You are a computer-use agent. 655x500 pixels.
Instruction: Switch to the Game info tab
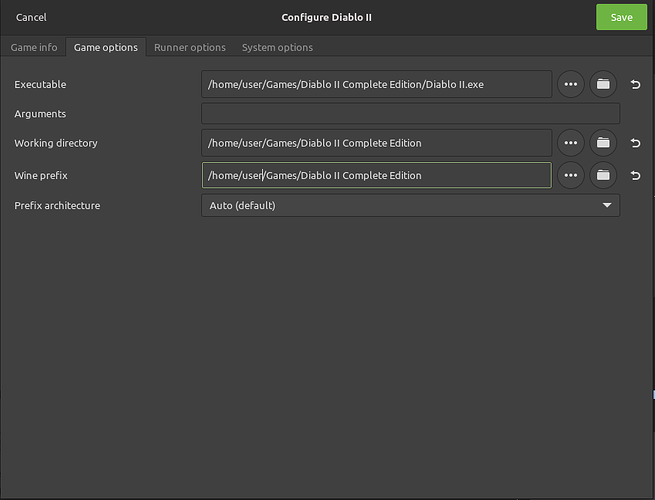point(34,47)
